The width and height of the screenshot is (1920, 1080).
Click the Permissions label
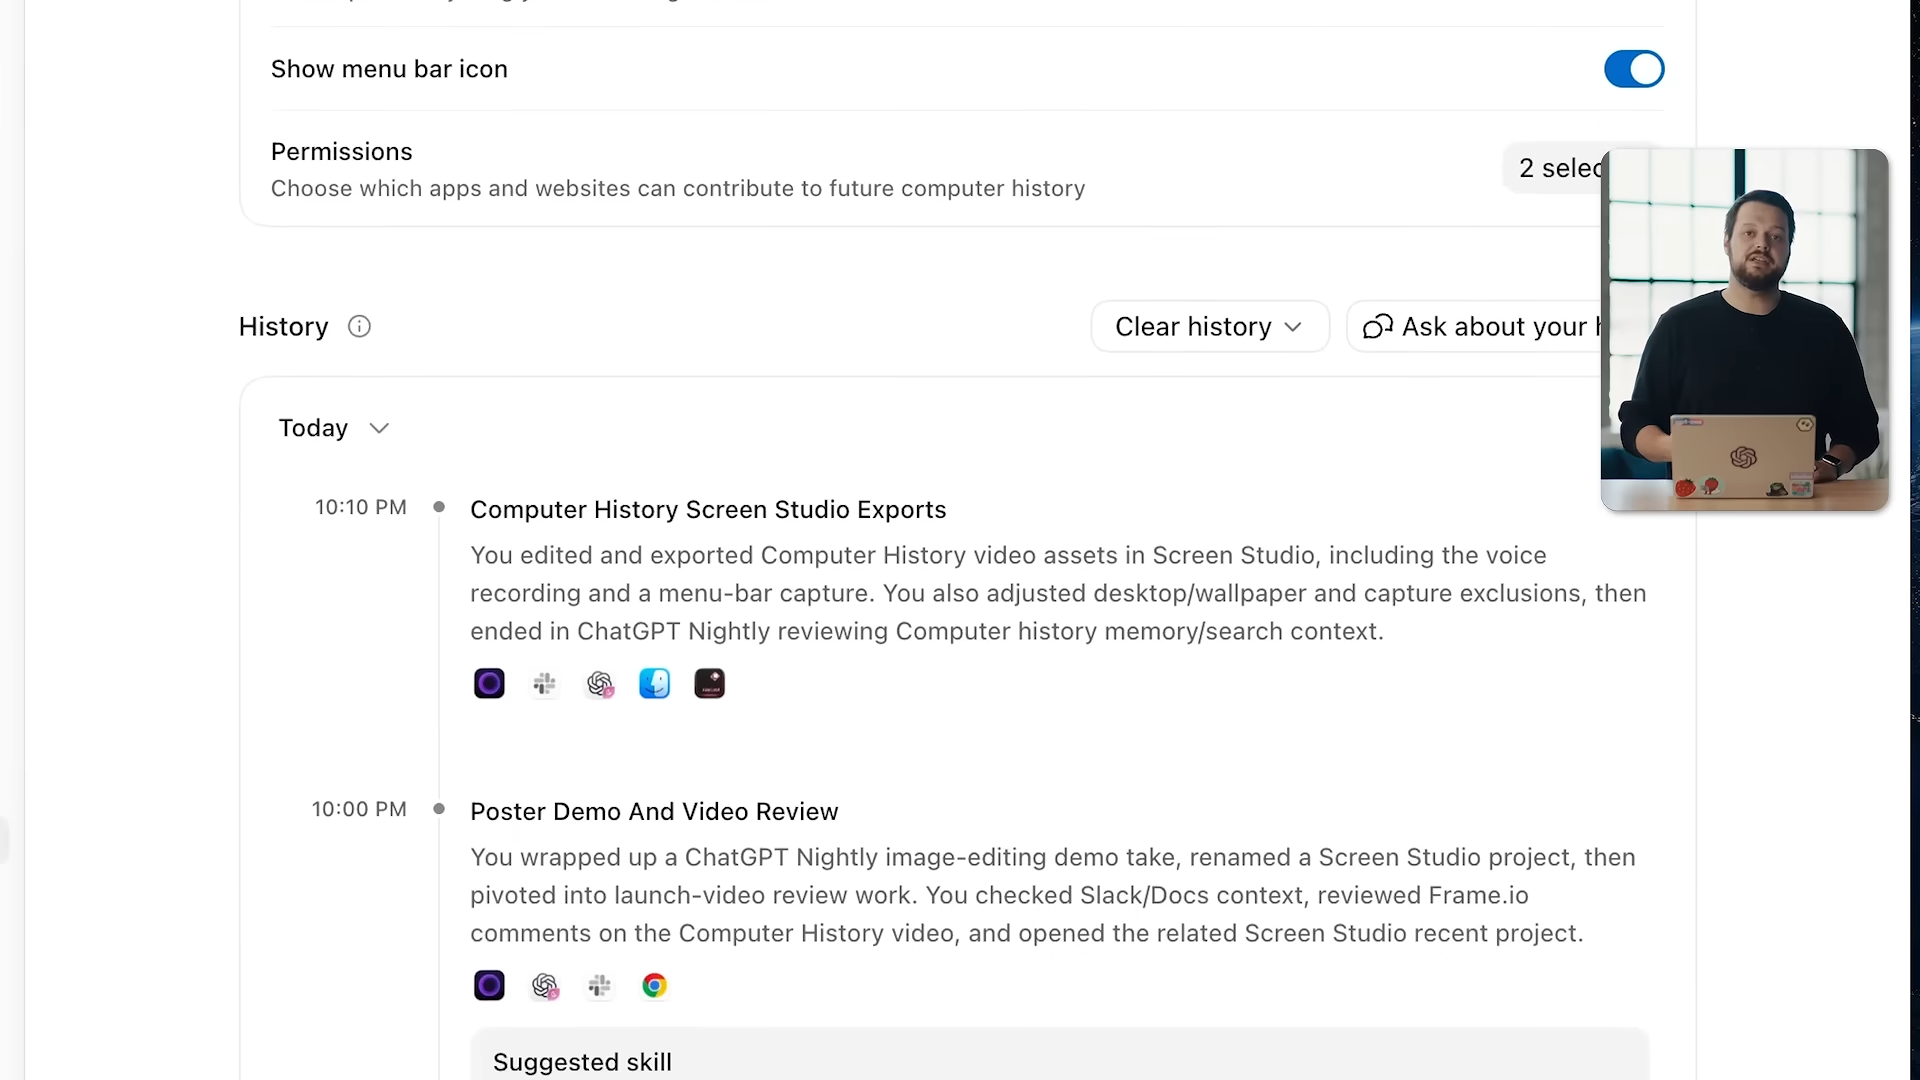click(342, 152)
